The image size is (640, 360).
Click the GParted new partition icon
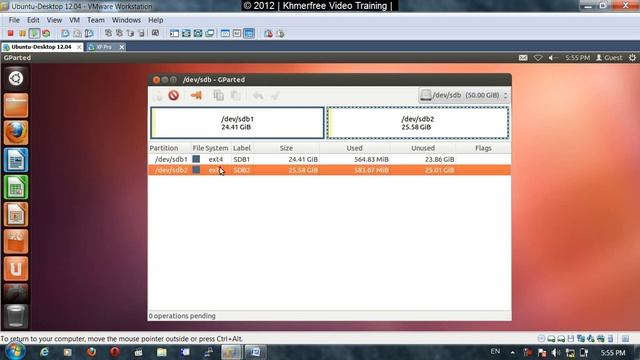pos(158,96)
